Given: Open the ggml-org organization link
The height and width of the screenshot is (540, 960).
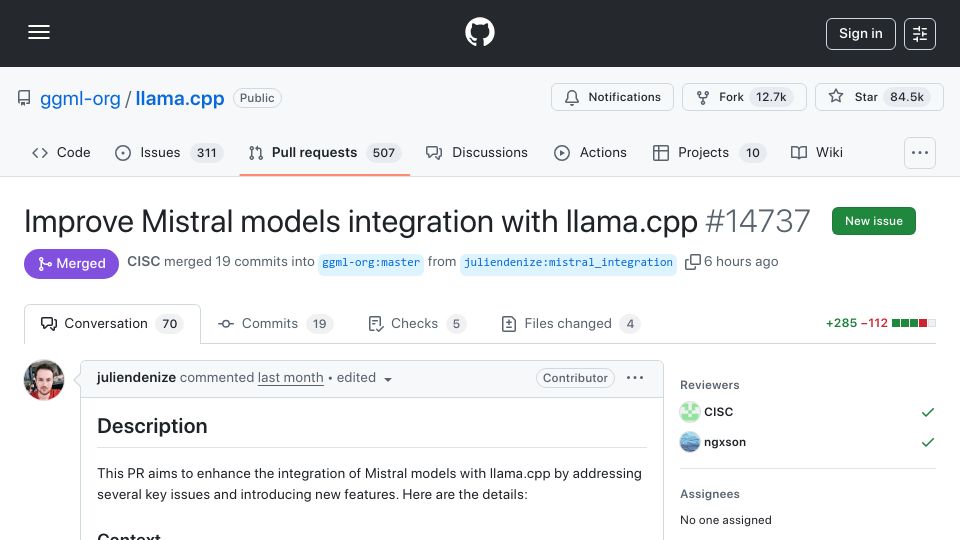Looking at the screenshot, I should coord(80,98).
